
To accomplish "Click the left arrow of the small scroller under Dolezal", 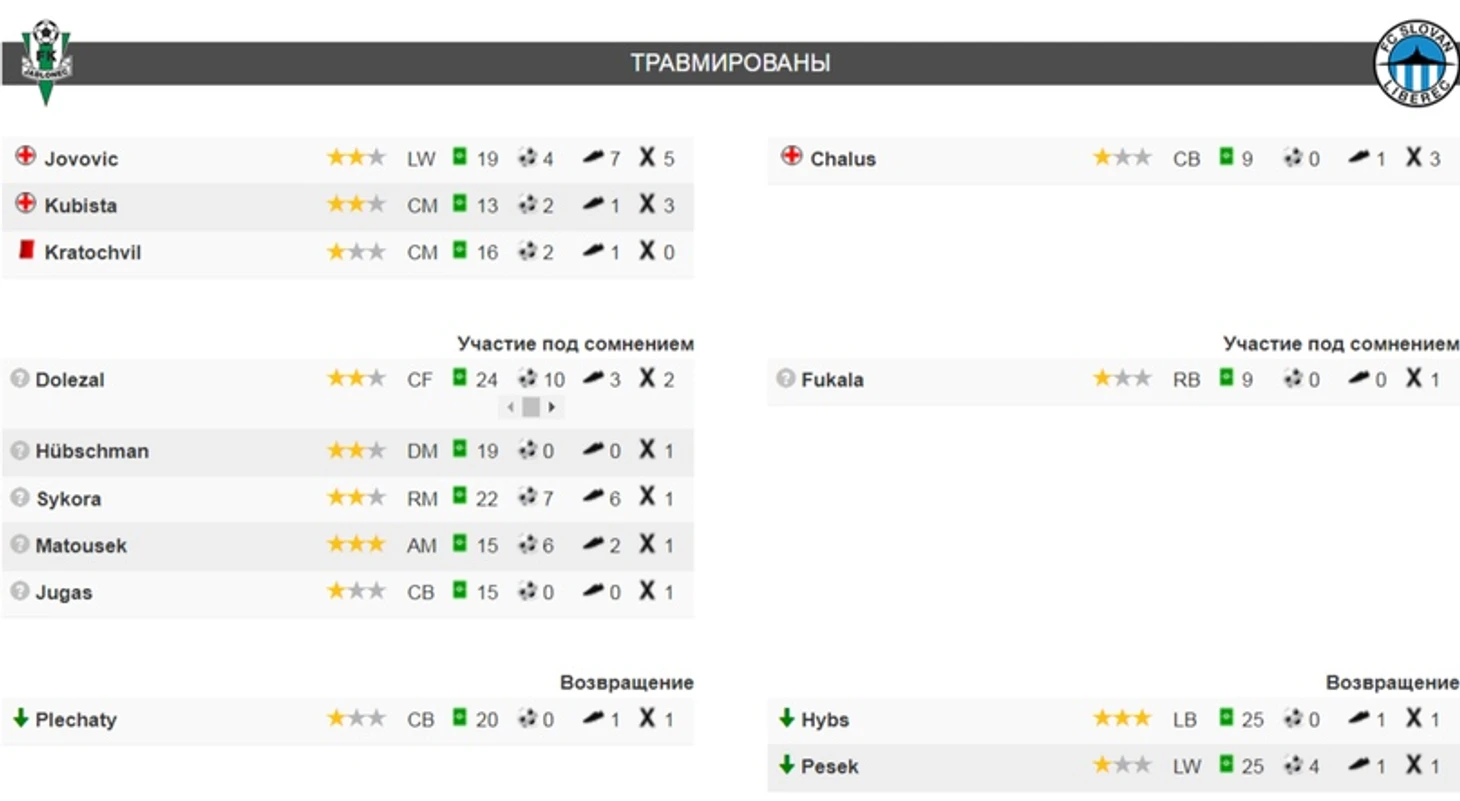I will [x=510, y=407].
